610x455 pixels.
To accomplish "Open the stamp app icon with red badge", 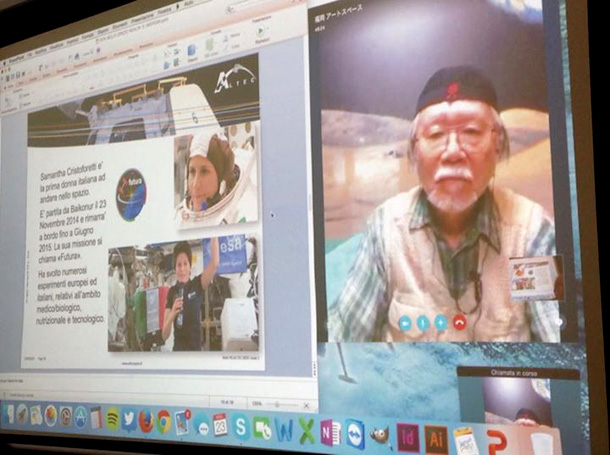I will point(182,423).
